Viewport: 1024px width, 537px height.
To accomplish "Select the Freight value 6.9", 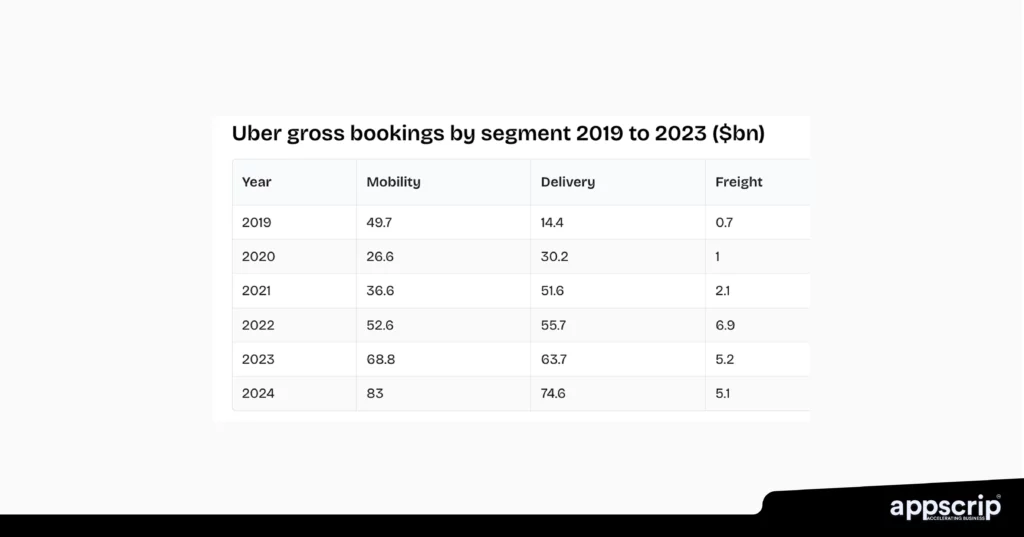I will point(725,325).
